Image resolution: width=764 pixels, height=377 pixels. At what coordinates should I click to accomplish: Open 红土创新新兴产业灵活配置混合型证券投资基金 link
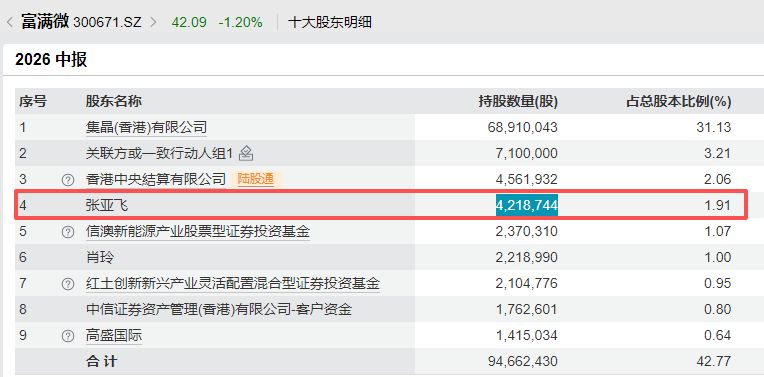(x=232, y=283)
